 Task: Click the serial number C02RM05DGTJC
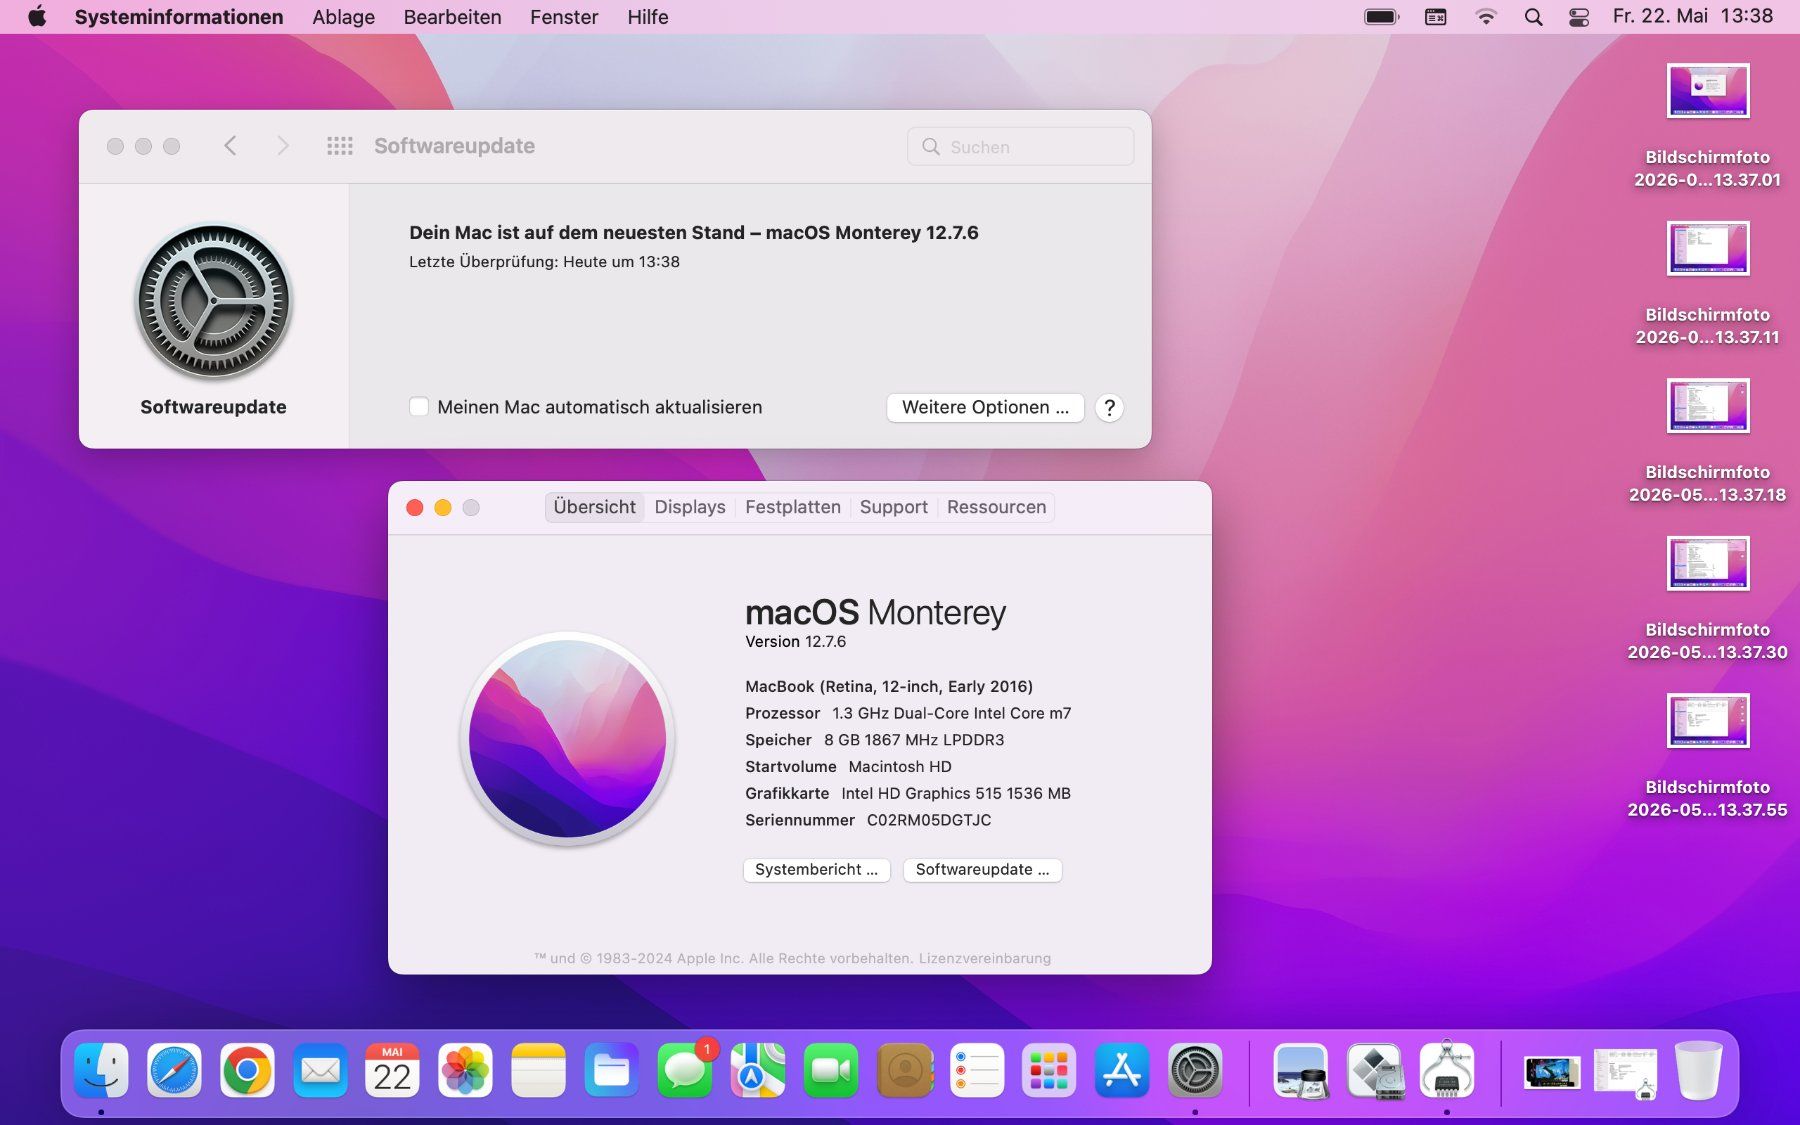[929, 820]
